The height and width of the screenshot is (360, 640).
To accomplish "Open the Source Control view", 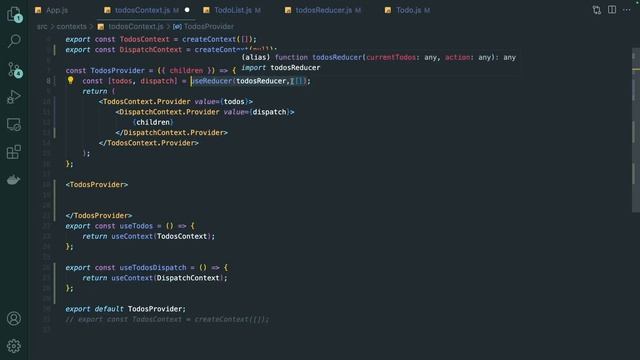I will tap(14, 70).
